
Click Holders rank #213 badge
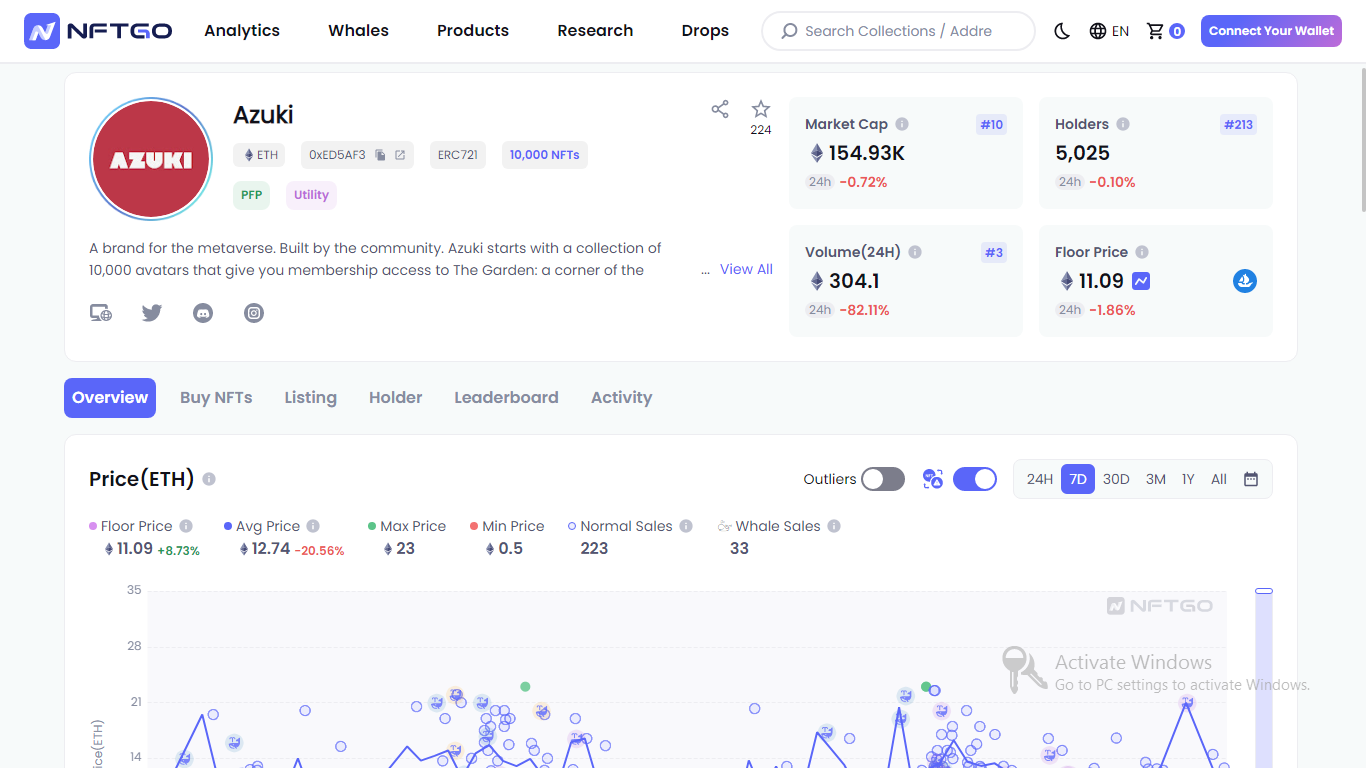[1238, 125]
